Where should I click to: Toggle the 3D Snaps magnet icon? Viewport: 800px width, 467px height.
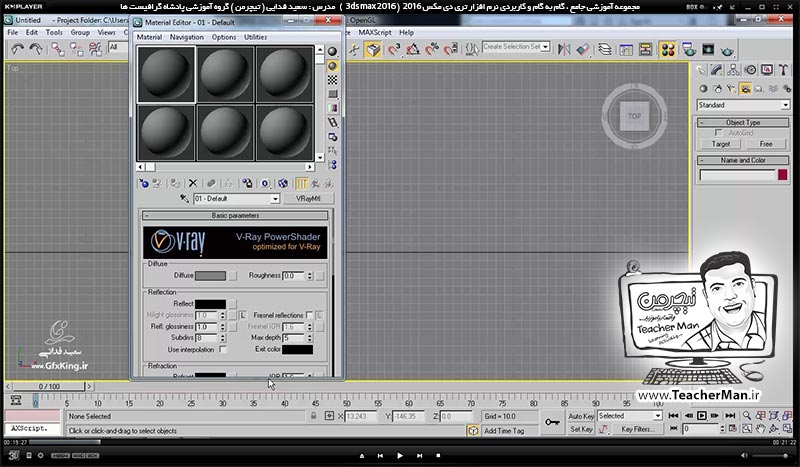click(x=394, y=50)
